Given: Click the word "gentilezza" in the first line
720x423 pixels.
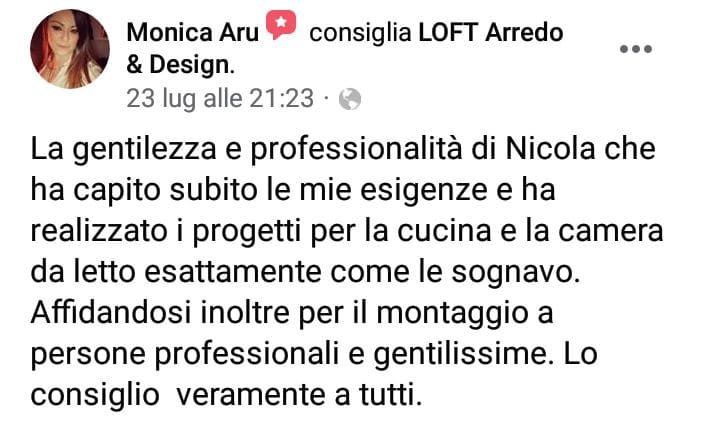Looking at the screenshot, I should coord(144,150).
